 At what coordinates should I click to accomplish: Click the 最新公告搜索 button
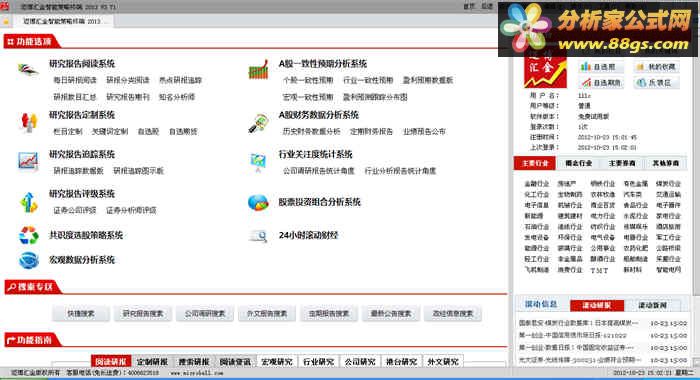pyautogui.click(x=391, y=313)
